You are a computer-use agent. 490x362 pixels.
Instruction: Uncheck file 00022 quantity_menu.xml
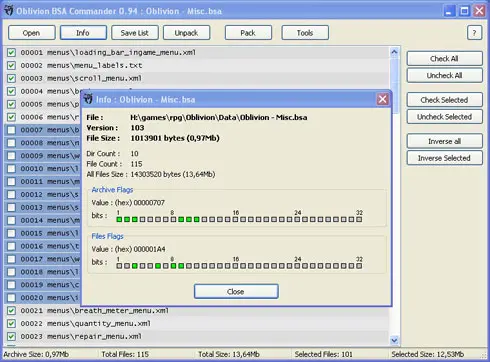[11, 323]
